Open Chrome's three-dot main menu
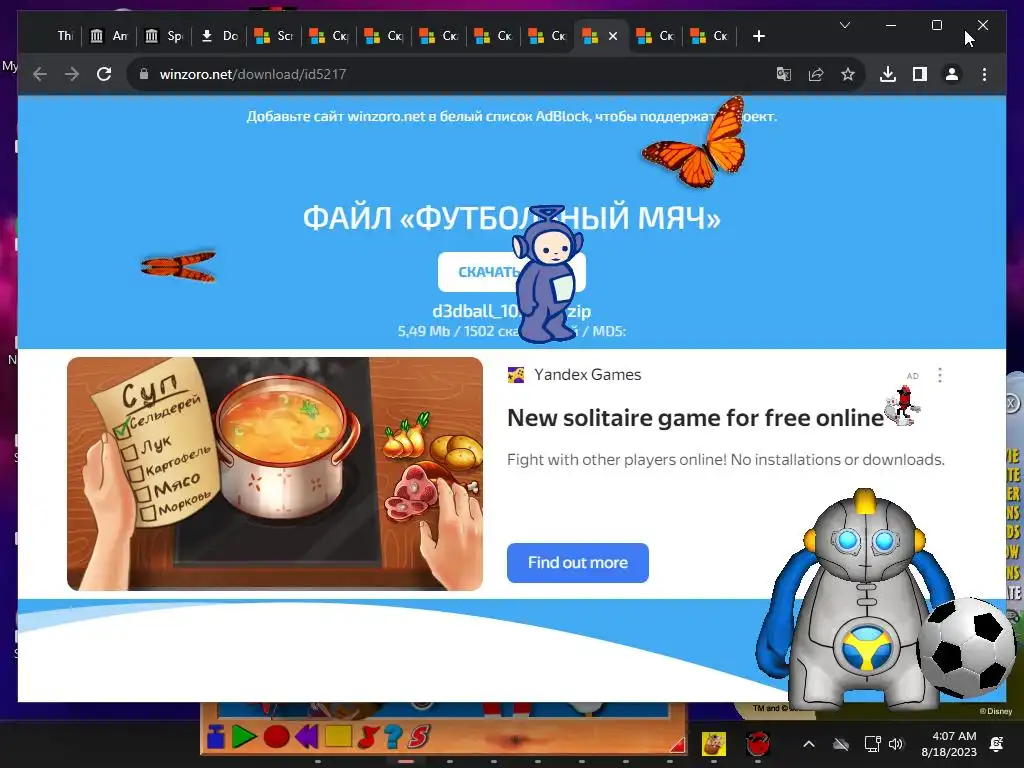This screenshot has width=1024, height=768. (984, 74)
